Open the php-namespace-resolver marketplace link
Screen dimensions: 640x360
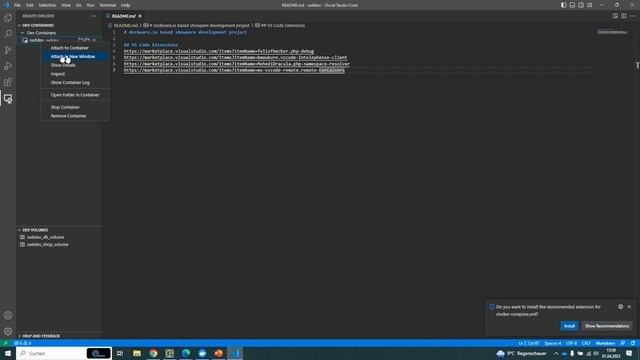[x=237, y=64]
